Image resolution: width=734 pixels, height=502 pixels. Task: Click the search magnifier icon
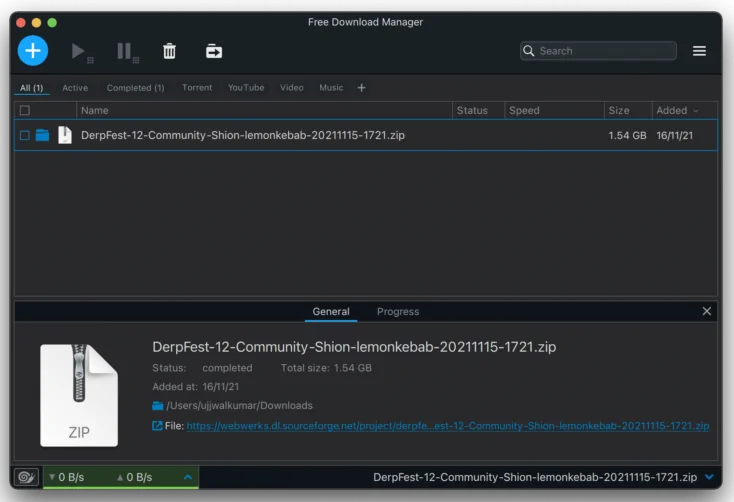[x=528, y=51]
